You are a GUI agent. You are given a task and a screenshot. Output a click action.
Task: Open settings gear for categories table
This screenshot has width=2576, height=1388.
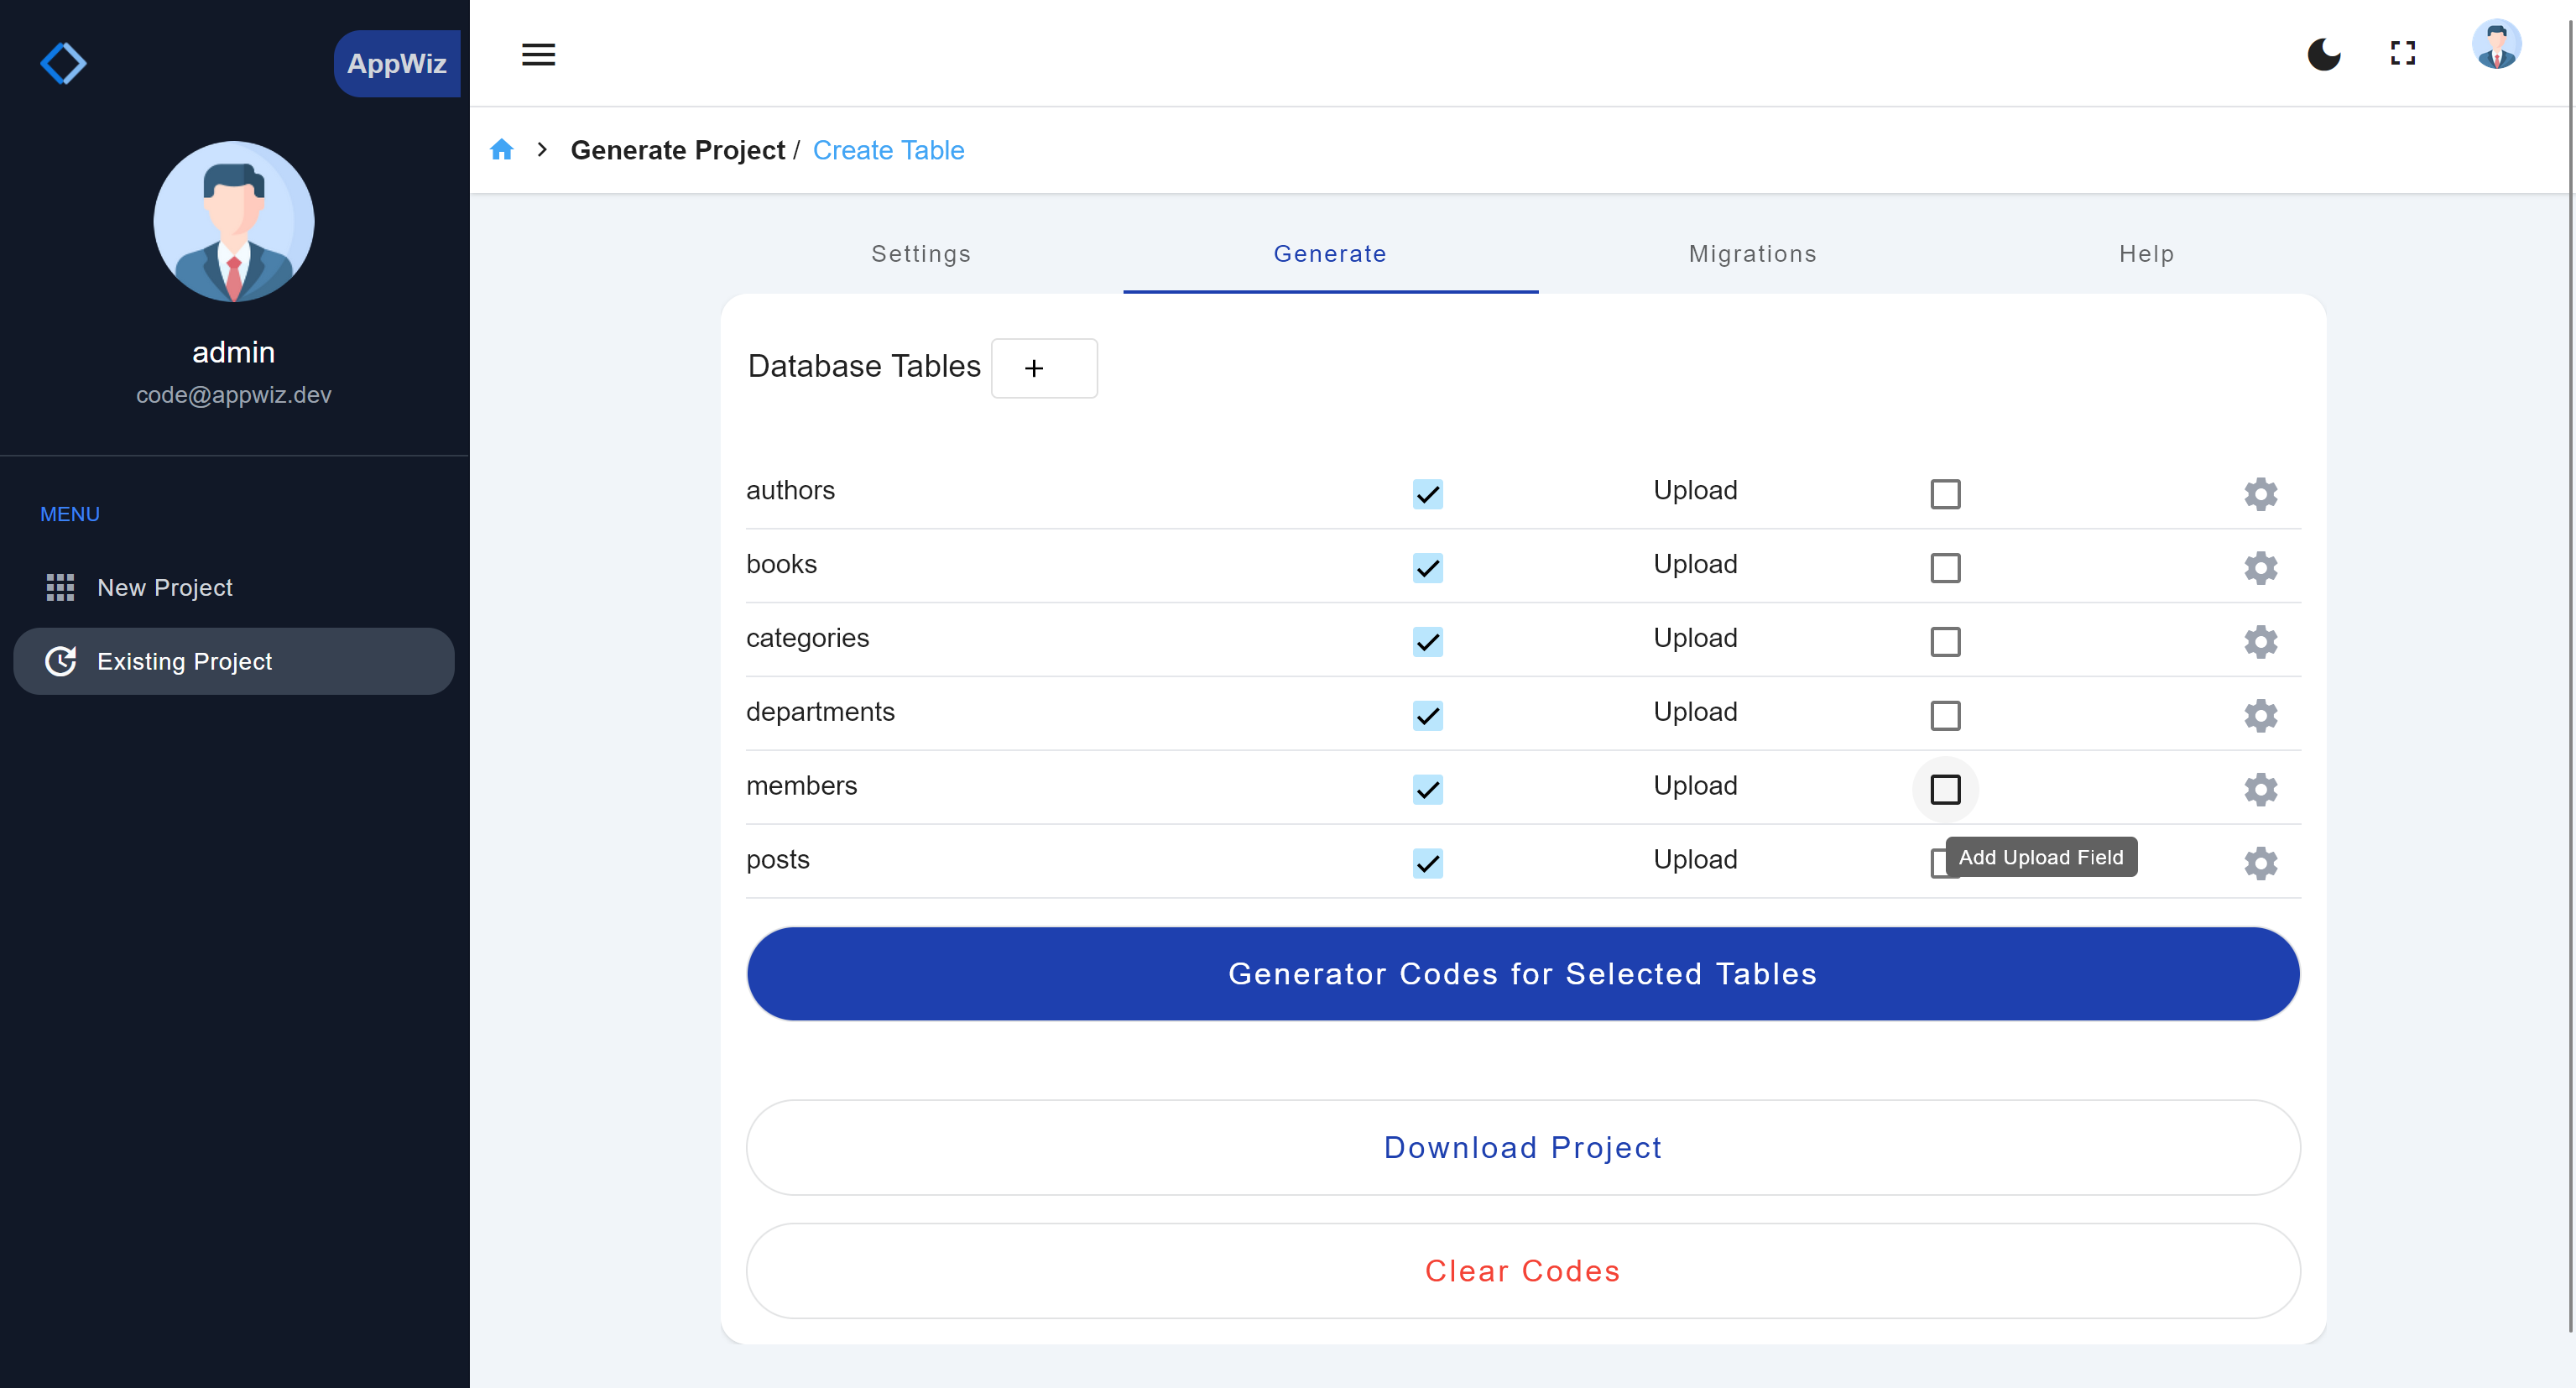(x=2260, y=642)
